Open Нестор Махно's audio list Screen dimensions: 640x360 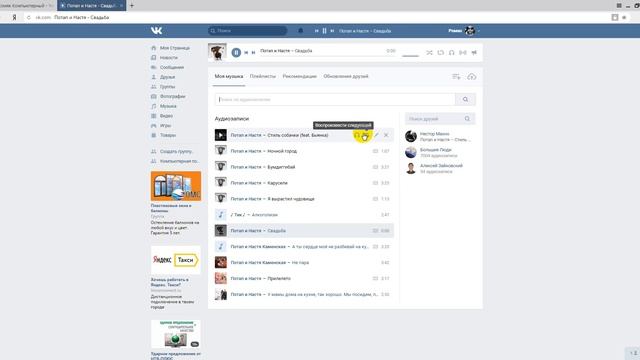[x=439, y=136]
